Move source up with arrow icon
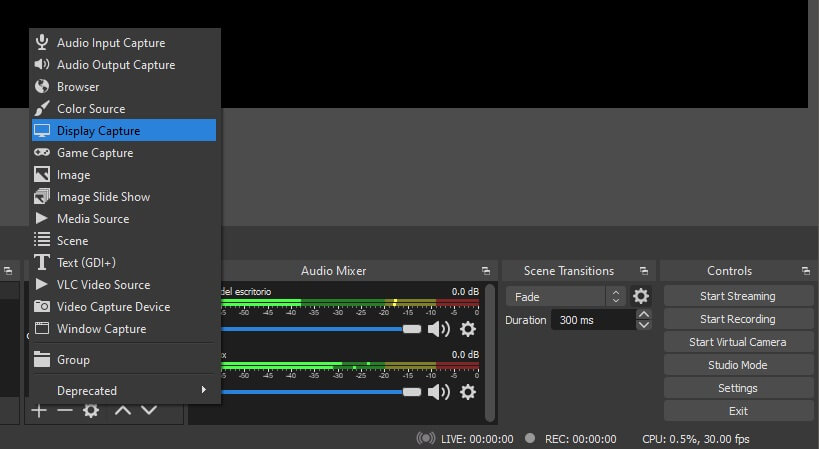The height and width of the screenshot is (449, 819). pos(122,410)
